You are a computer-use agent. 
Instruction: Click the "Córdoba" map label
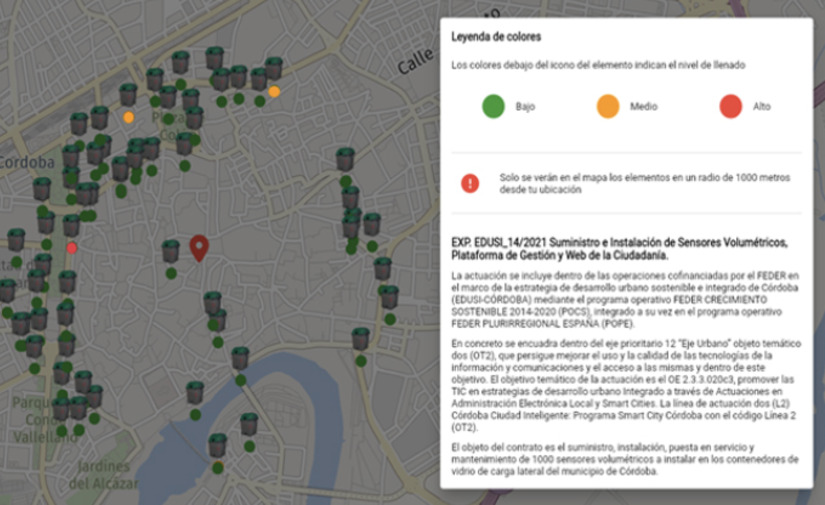coord(27,163)
